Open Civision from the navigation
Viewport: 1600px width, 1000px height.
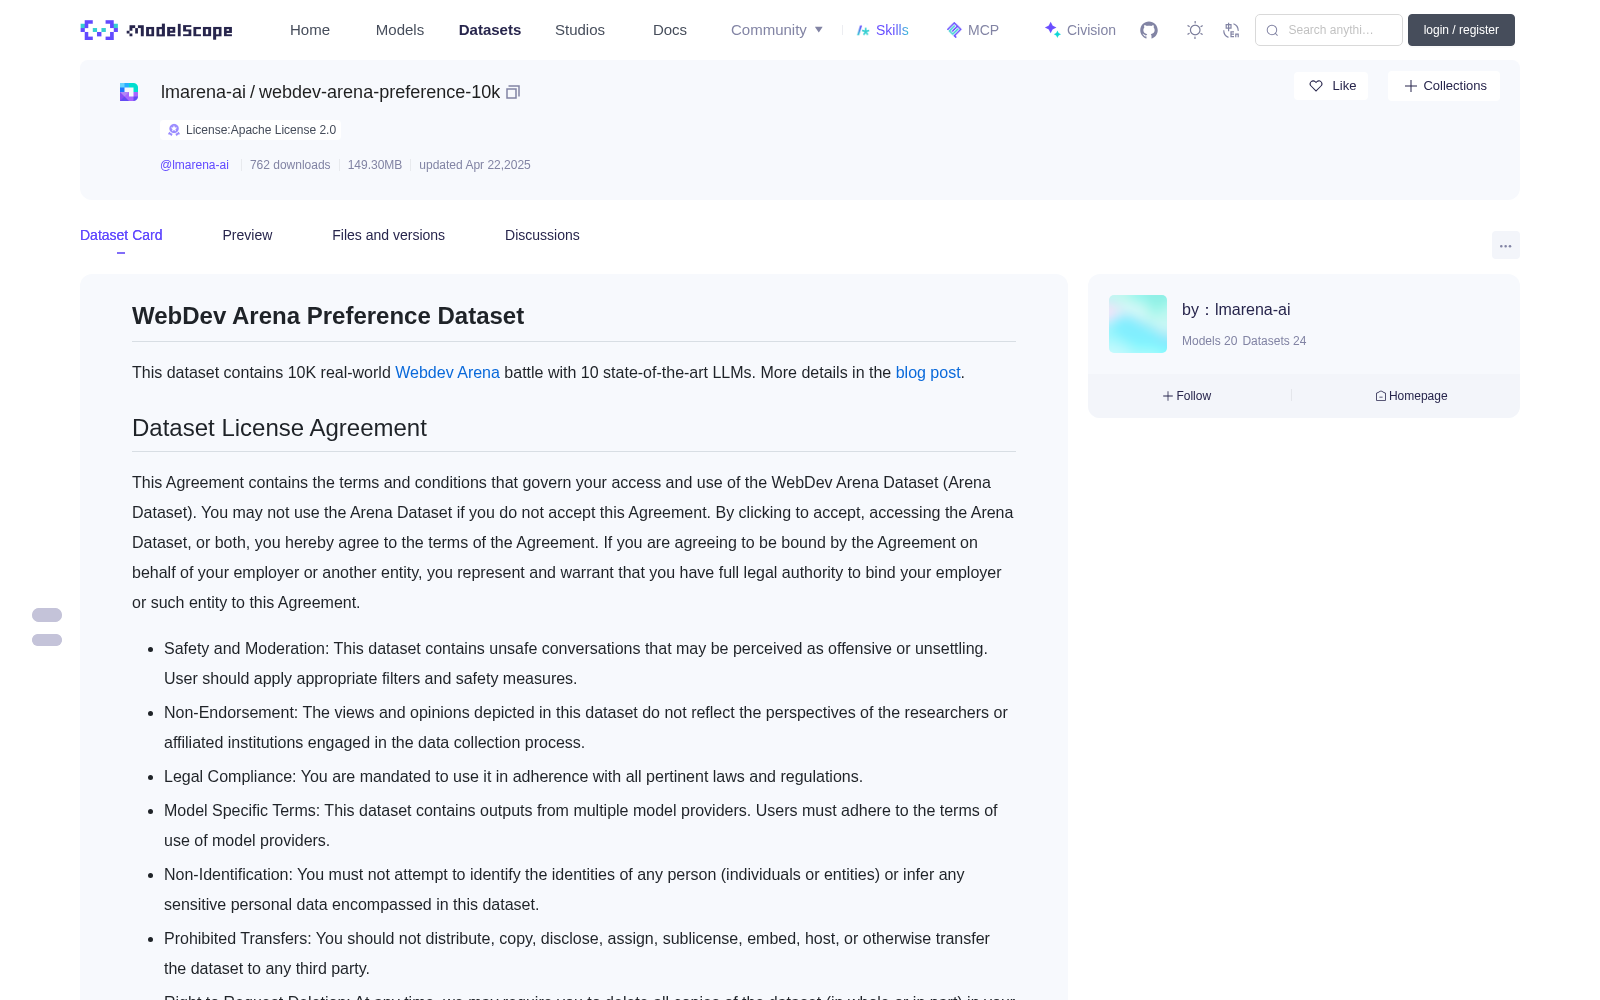[1080, 30]
